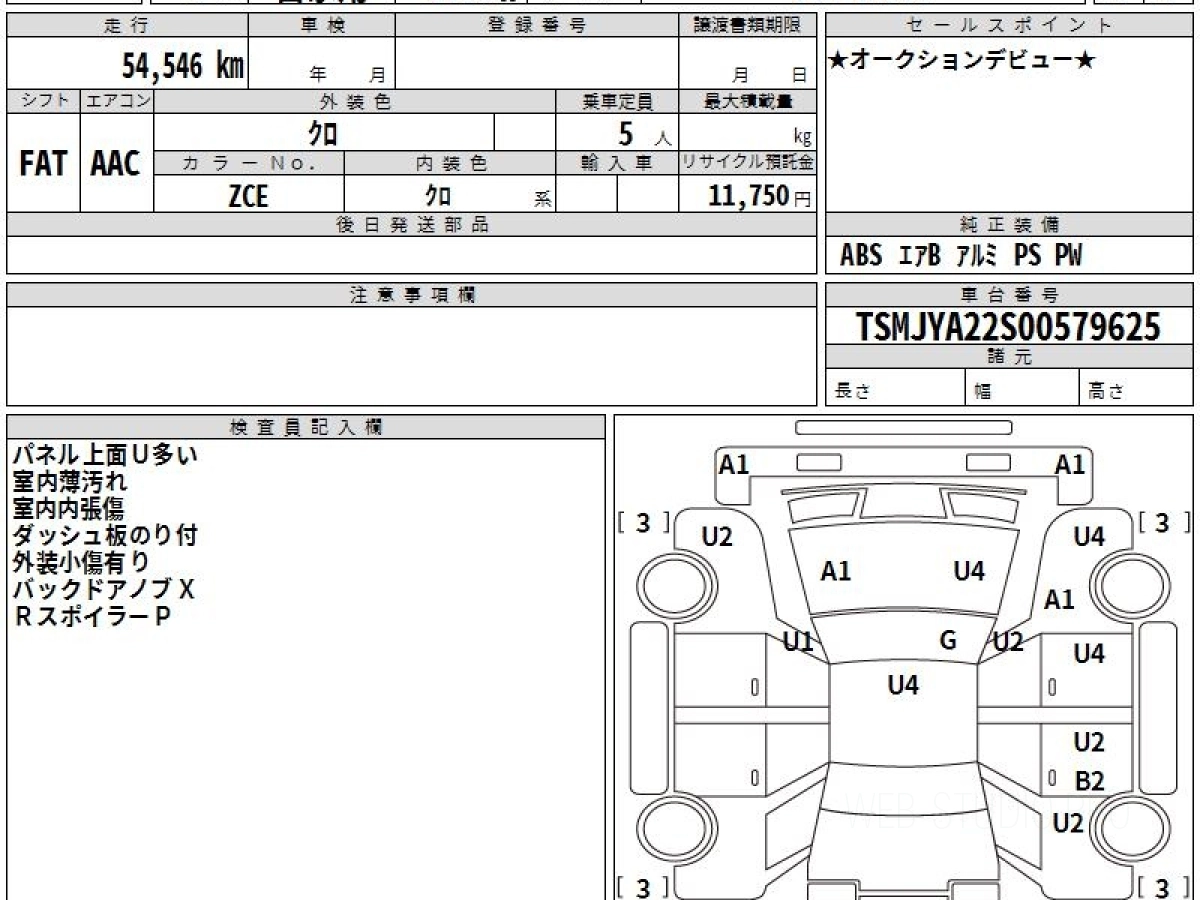Click the 純正装備 header
This screenshot has width=1200, height=900.
[1009, 225]
